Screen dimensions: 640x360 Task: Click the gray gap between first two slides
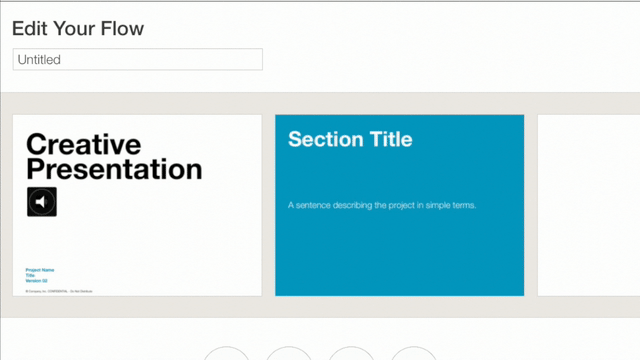(x=269, y=205)
